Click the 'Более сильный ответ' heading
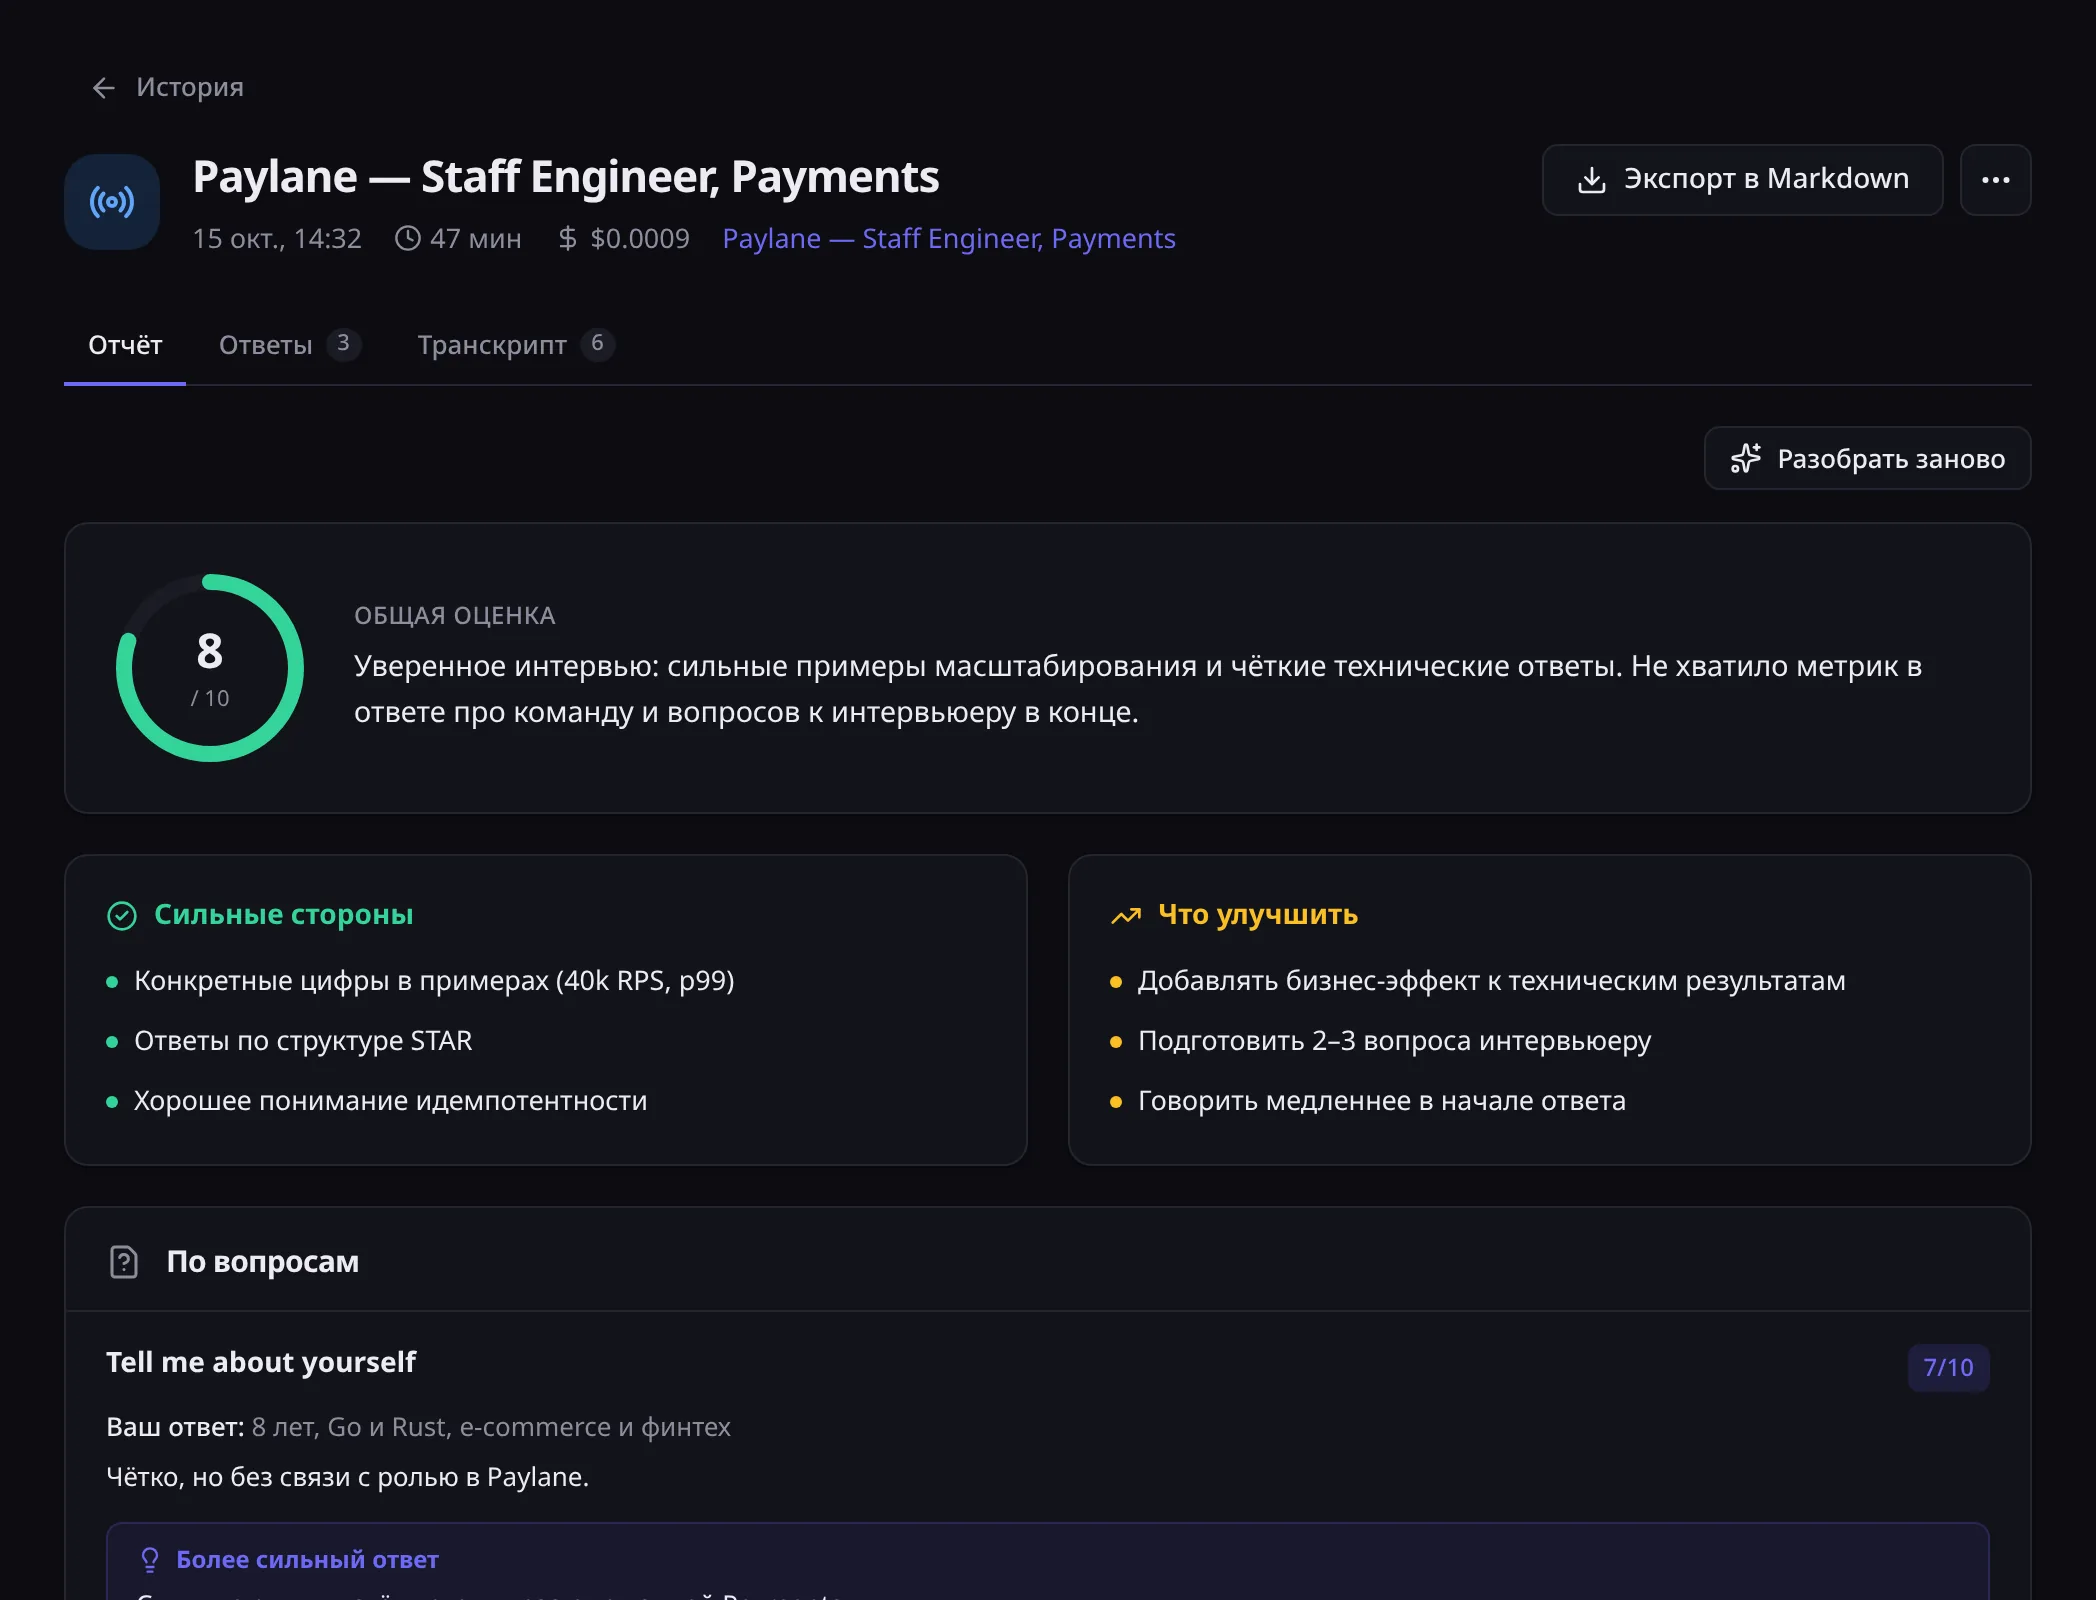2096x1600 pixels. (x=307, y=1560)
